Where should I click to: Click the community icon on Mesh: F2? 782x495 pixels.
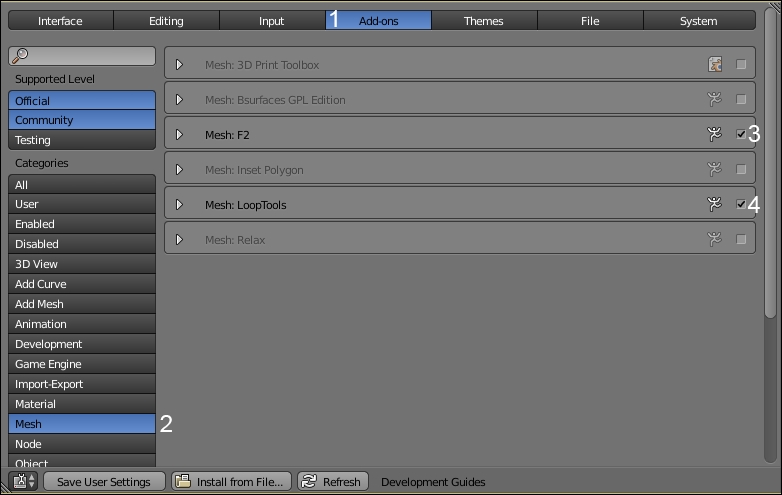pyautogui.click(x=714, y=134)
